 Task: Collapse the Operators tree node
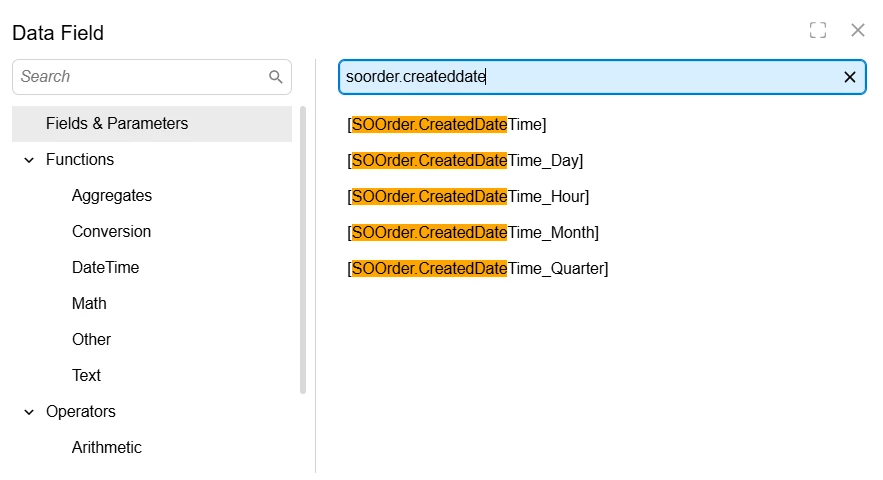(x=29, y=412)
